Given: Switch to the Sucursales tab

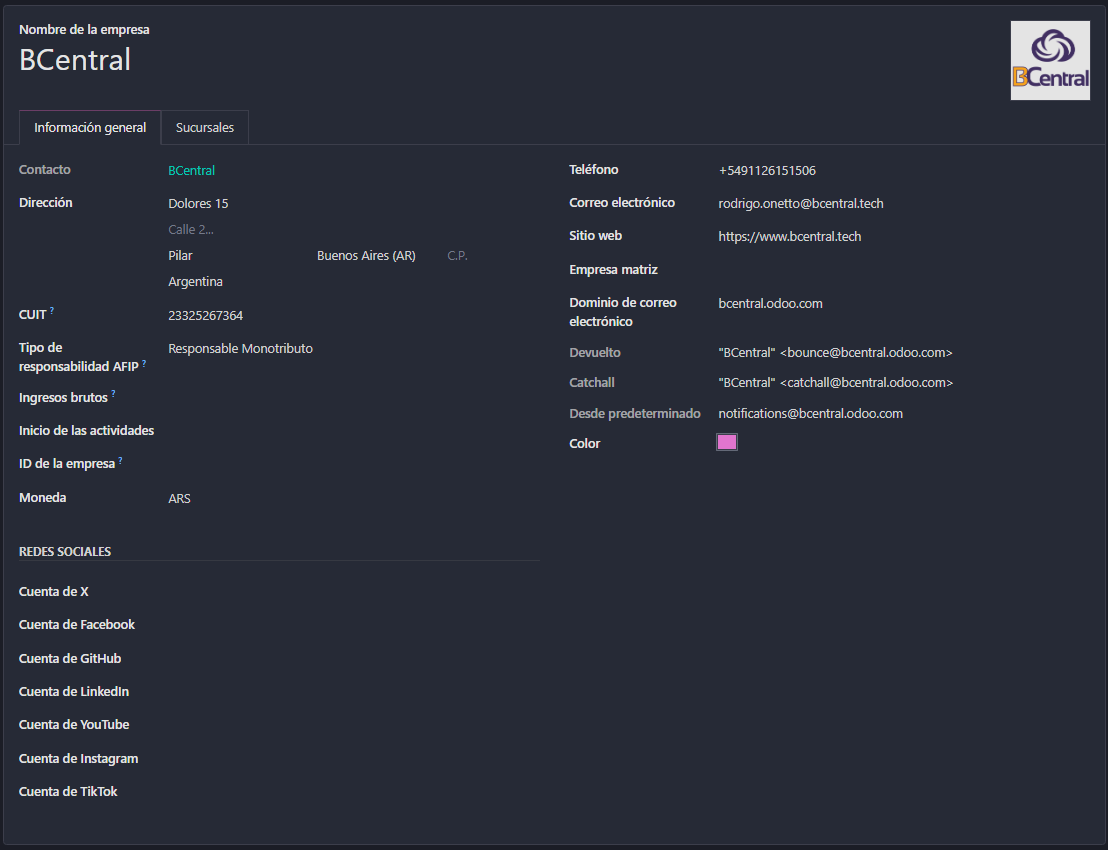Looking at the screenshot, I should [205, 128].
